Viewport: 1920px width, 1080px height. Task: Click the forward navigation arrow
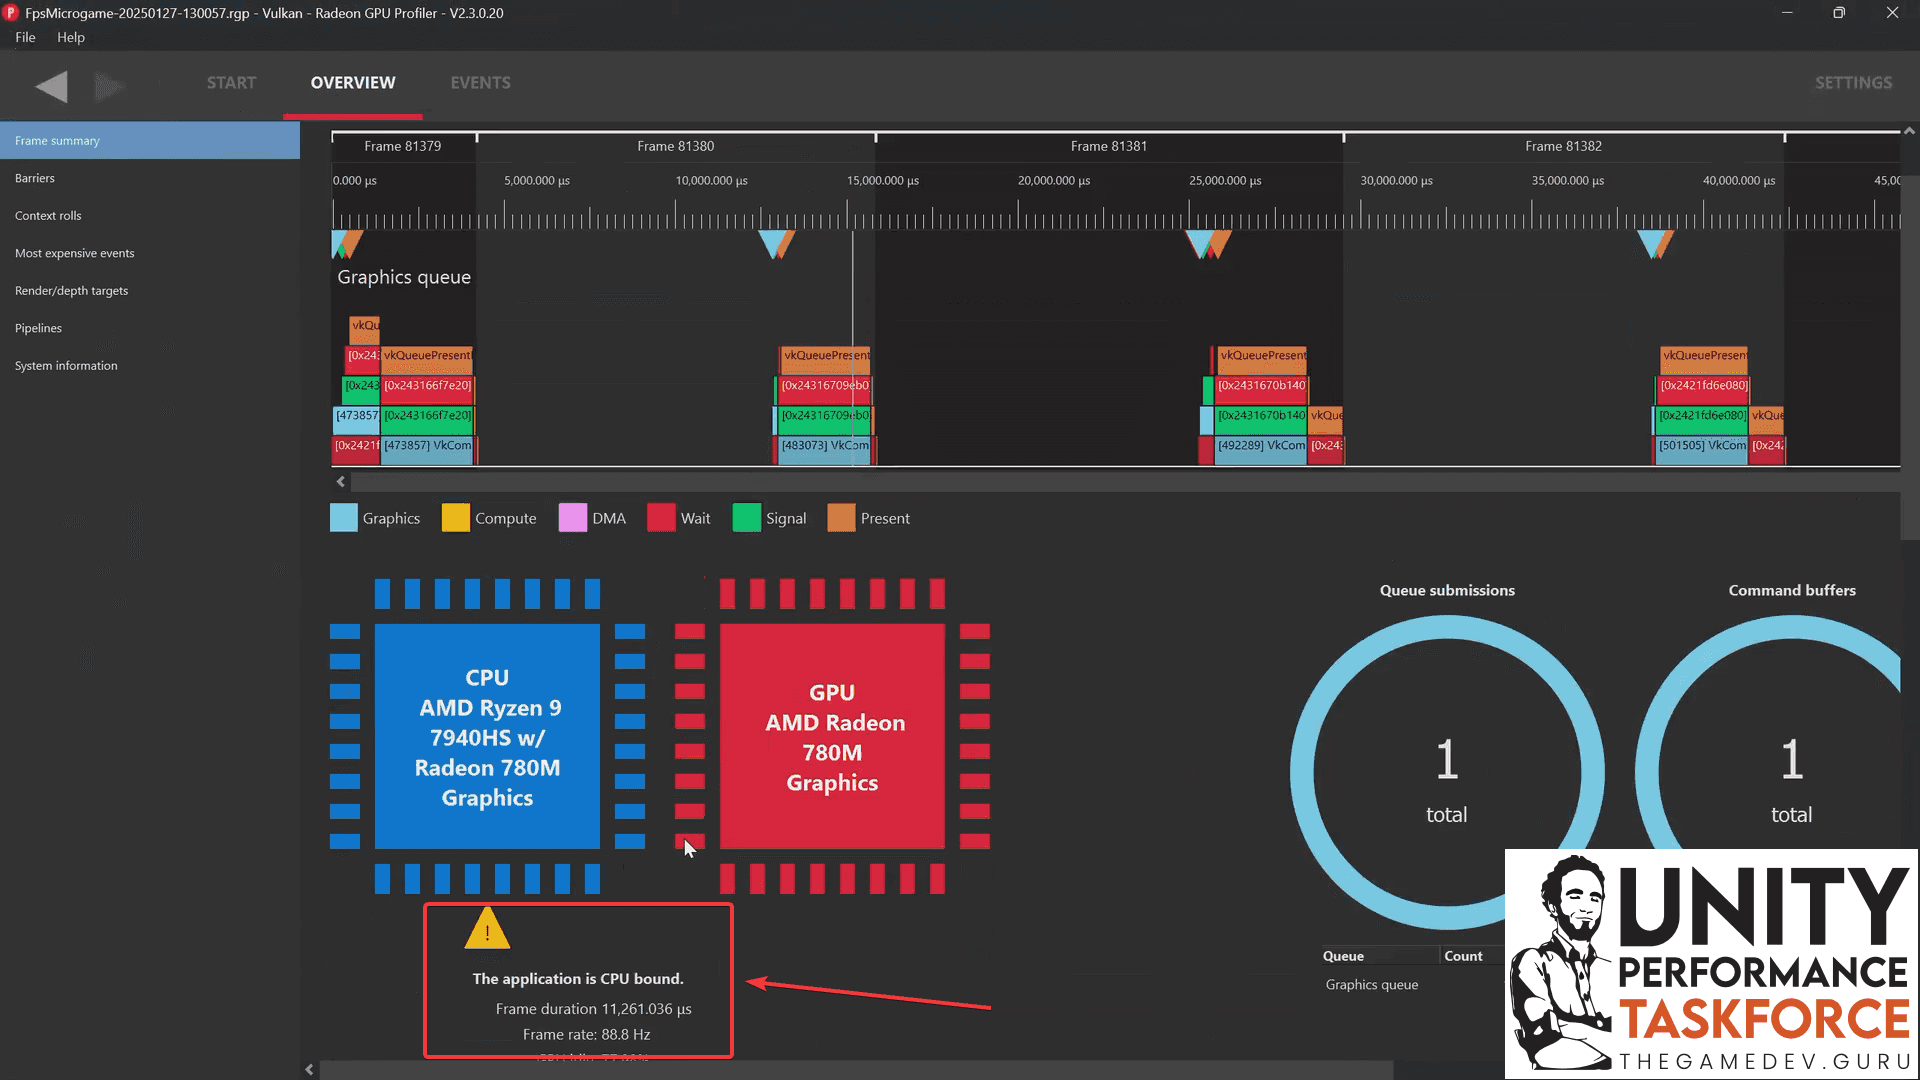tap(110, 86)
